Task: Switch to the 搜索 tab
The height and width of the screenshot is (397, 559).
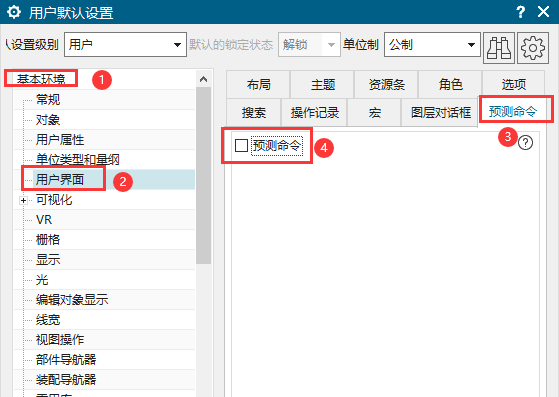Action: (254, 113)
